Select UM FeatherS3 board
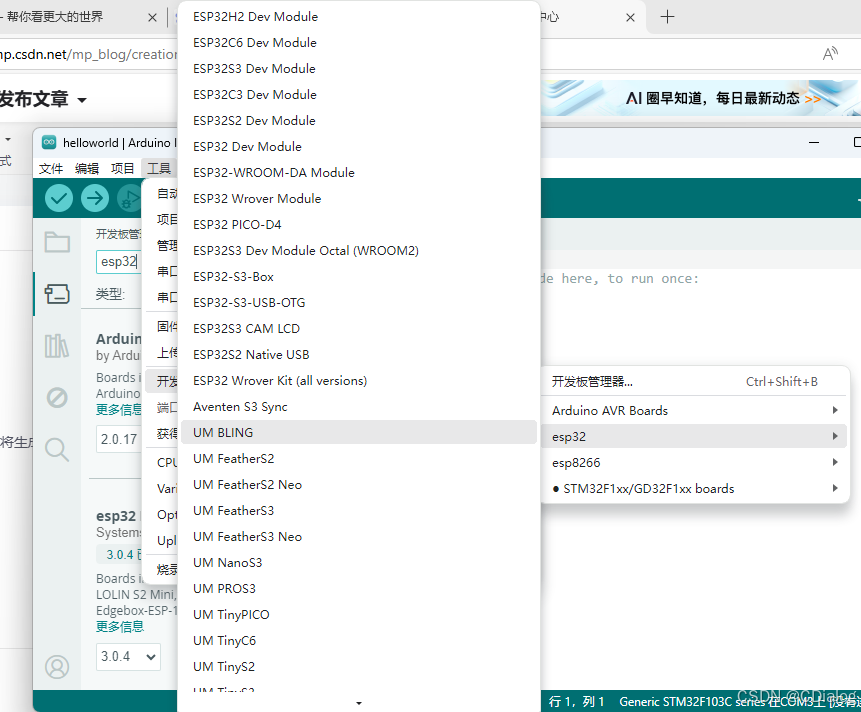This screenshot has height=712, width=861. coord(359,511)
